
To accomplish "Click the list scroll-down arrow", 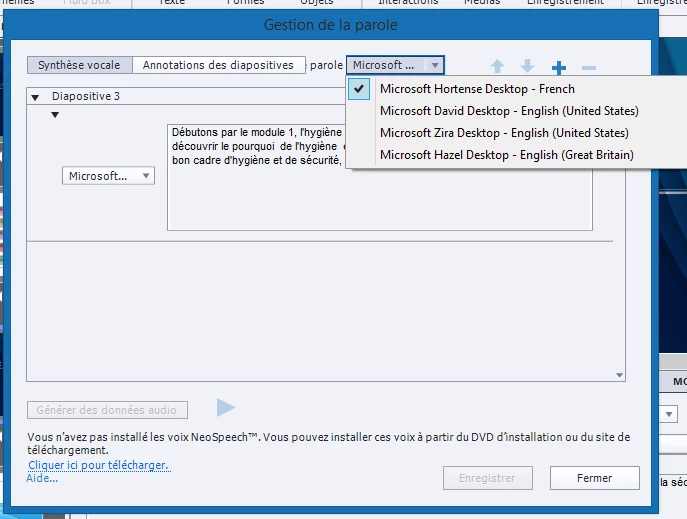I will point(620,375).
